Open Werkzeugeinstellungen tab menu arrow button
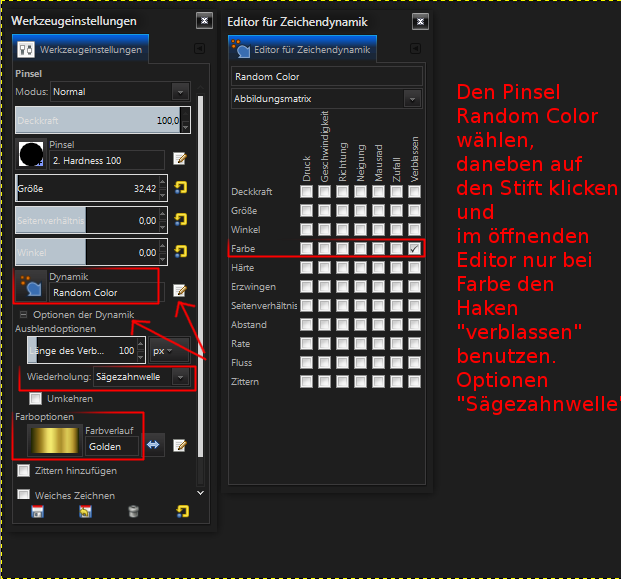Viewport: 621px width, 579px height. point(200,48)
